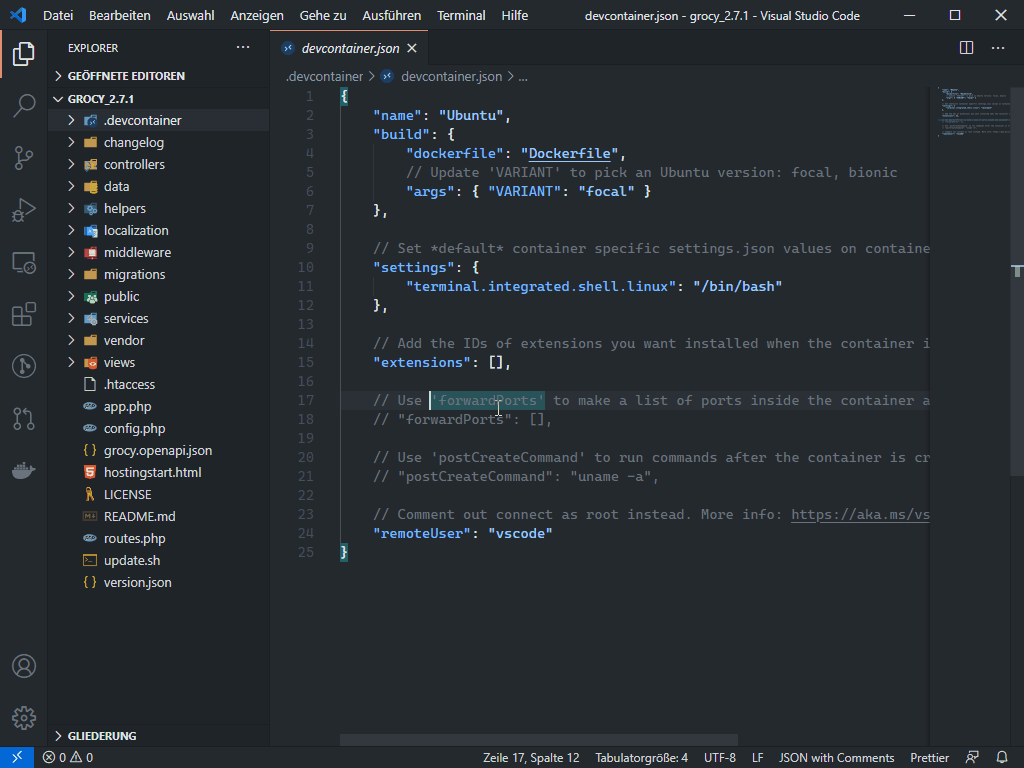Open the Extensions view
Screen dimensions: 1024x768
pos(24,316)
